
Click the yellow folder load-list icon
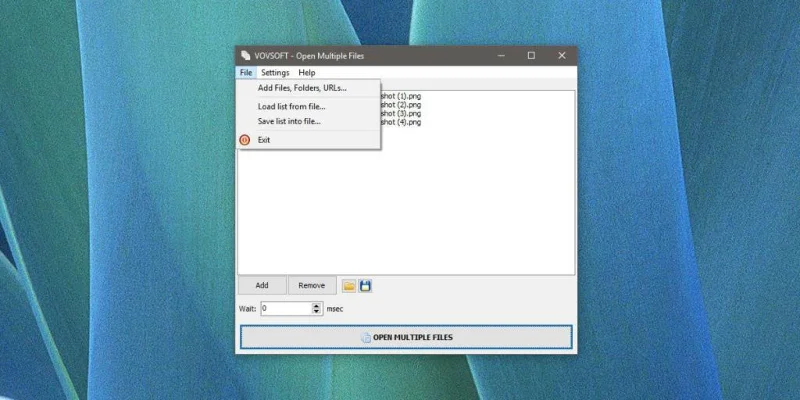(x=349, y=286)
